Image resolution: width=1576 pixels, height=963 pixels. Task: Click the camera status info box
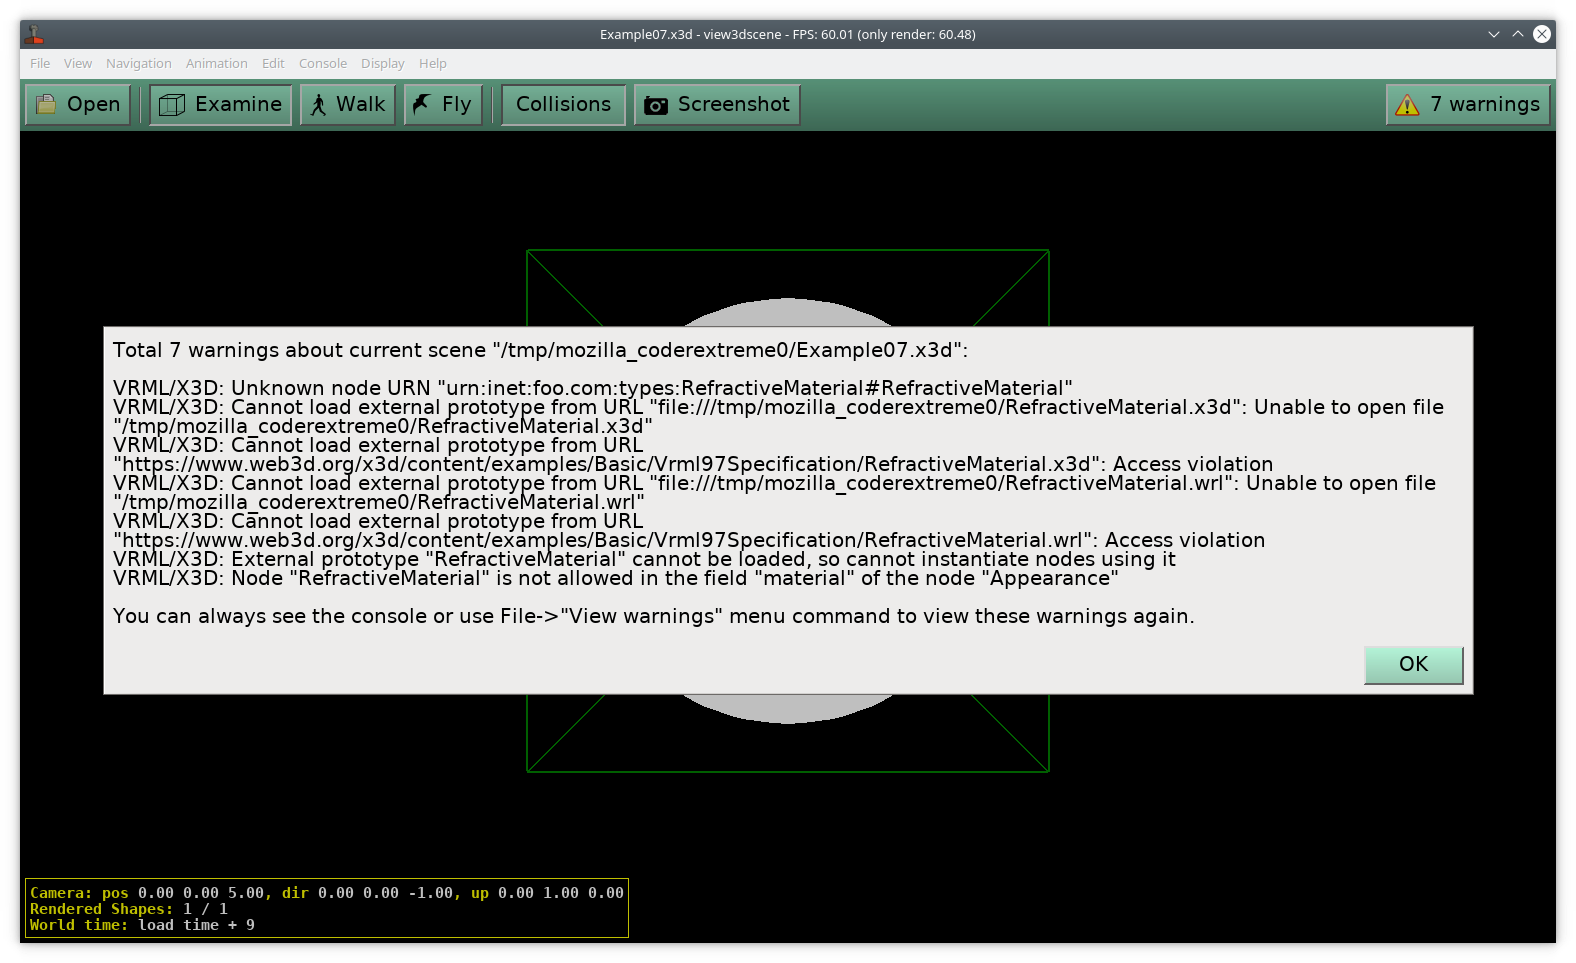point(327,908)
